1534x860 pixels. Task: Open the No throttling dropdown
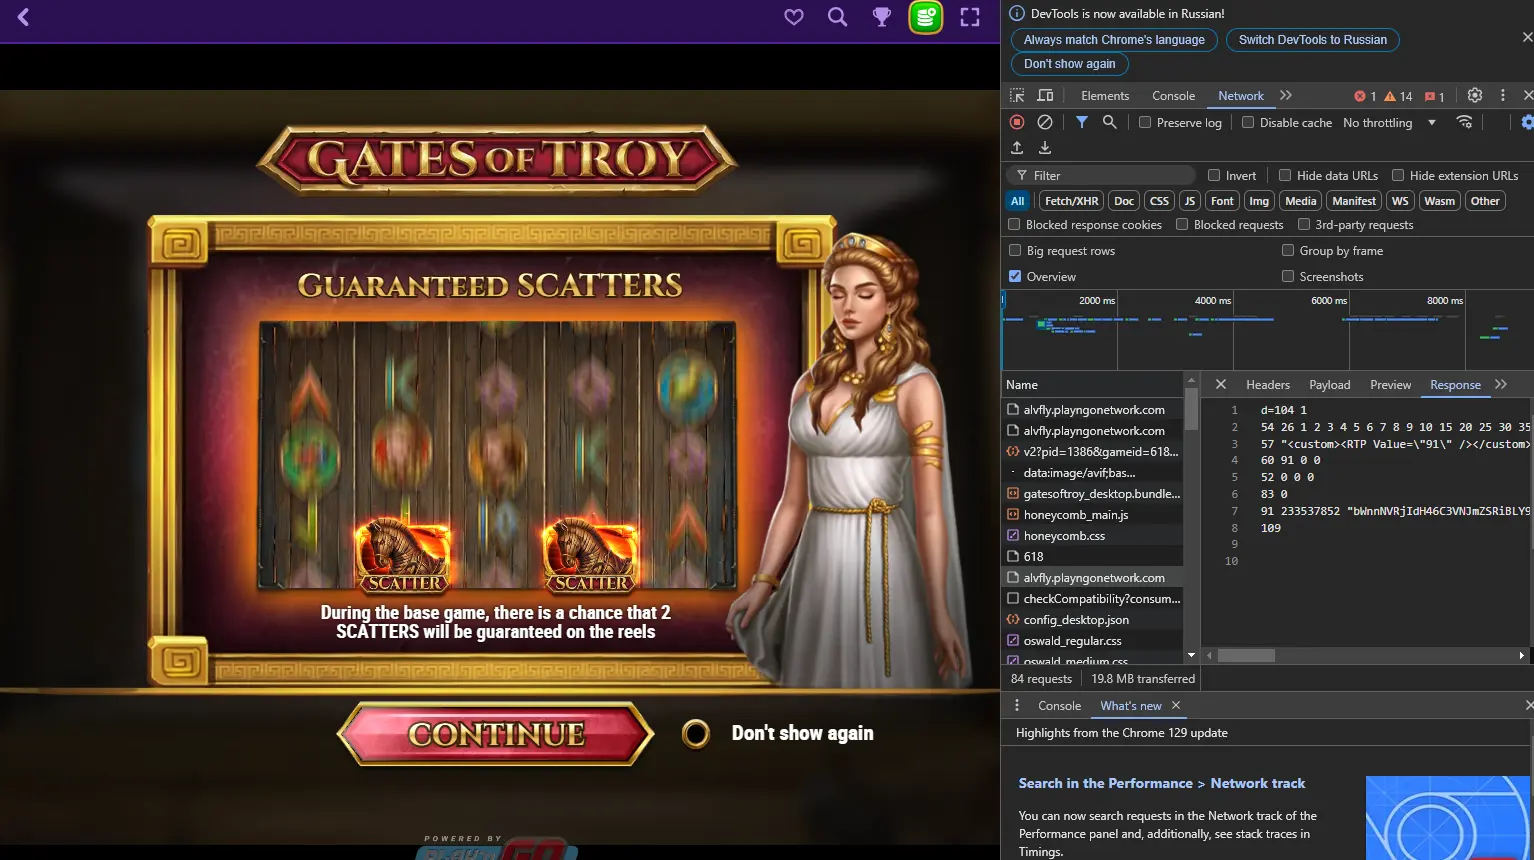click(x=1389, y=122)
